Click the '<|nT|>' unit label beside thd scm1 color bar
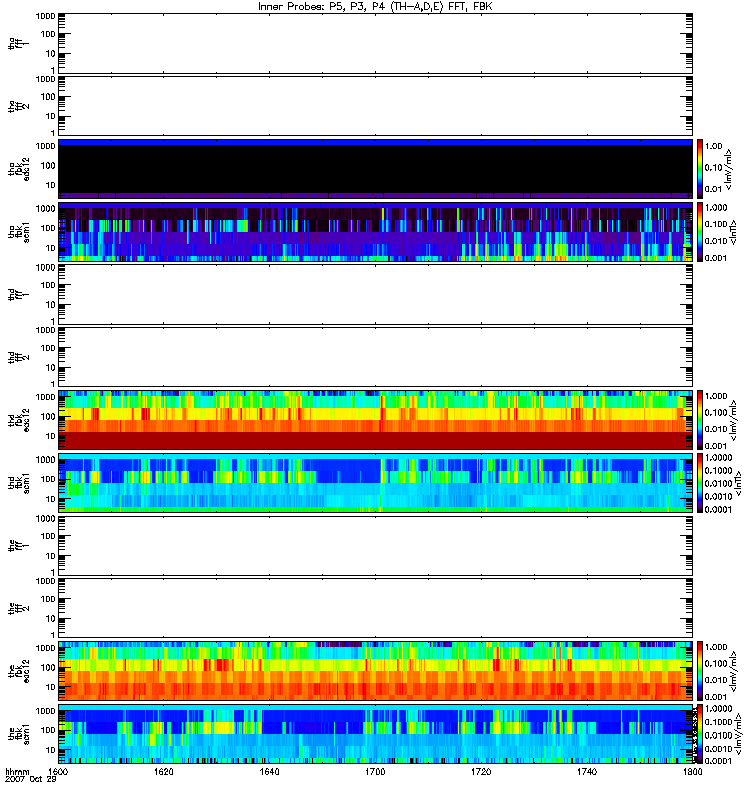 [x=737, y=484]
